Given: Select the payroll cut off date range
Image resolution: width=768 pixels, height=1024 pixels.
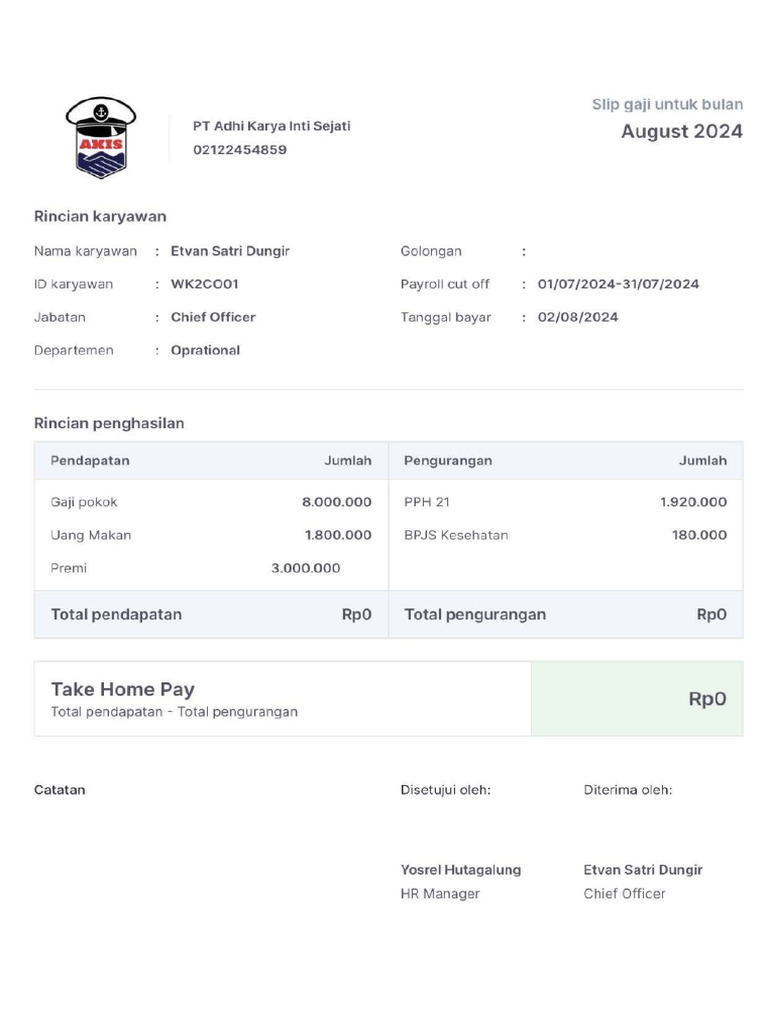Looking at the screenshot, I should tap(618, 284).
